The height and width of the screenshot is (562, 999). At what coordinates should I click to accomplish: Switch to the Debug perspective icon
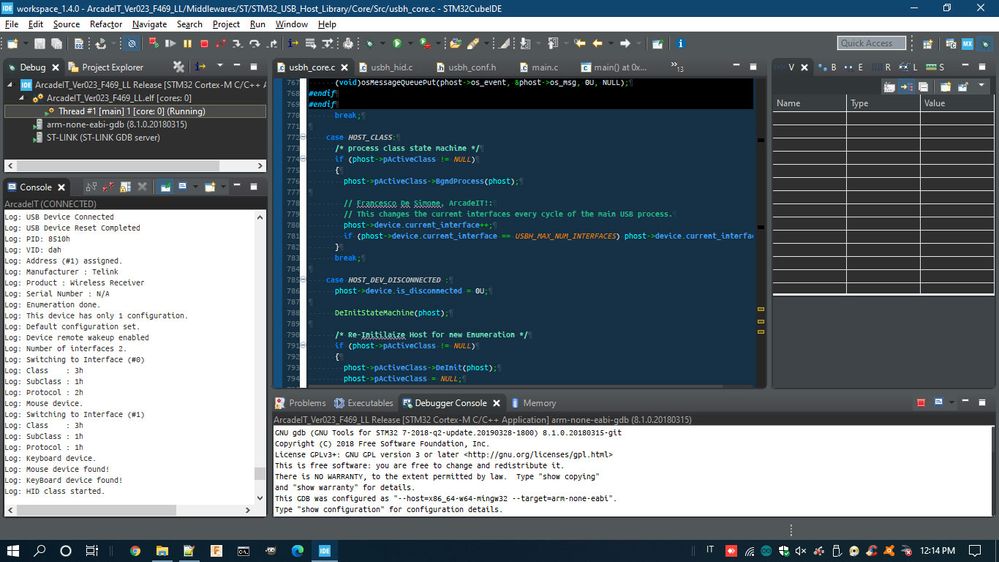click(x=985, y=43)
